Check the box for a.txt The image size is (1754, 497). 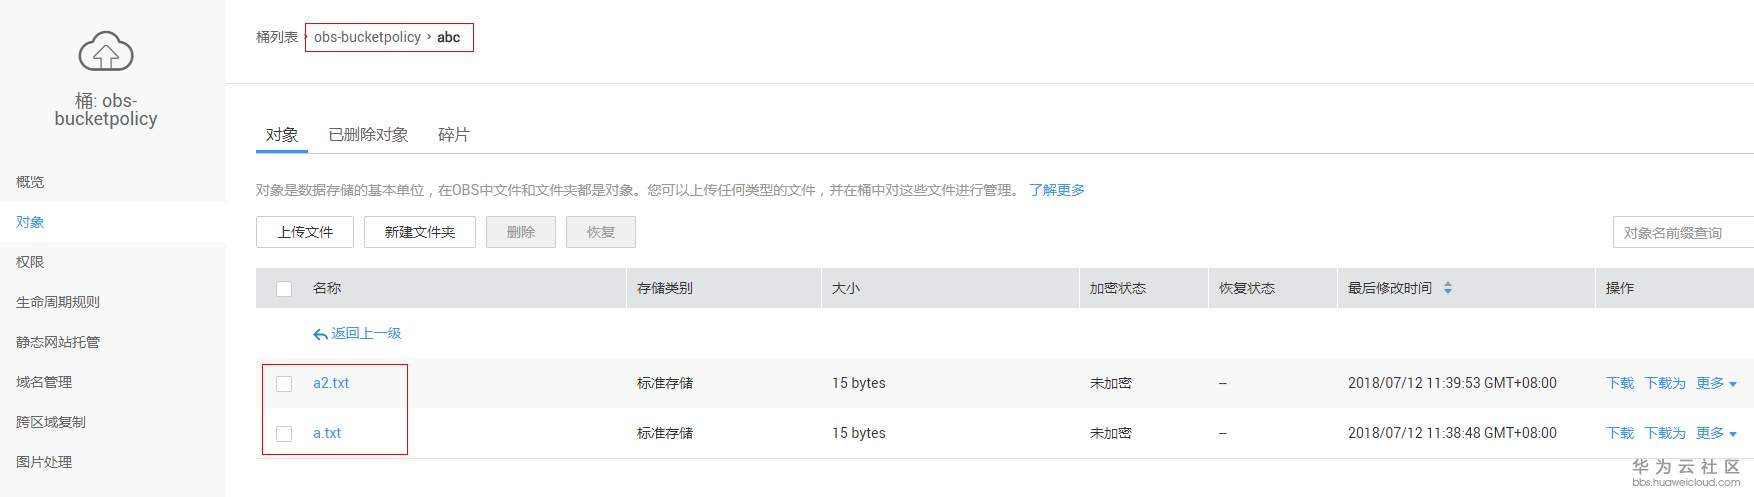click(284, 434)
